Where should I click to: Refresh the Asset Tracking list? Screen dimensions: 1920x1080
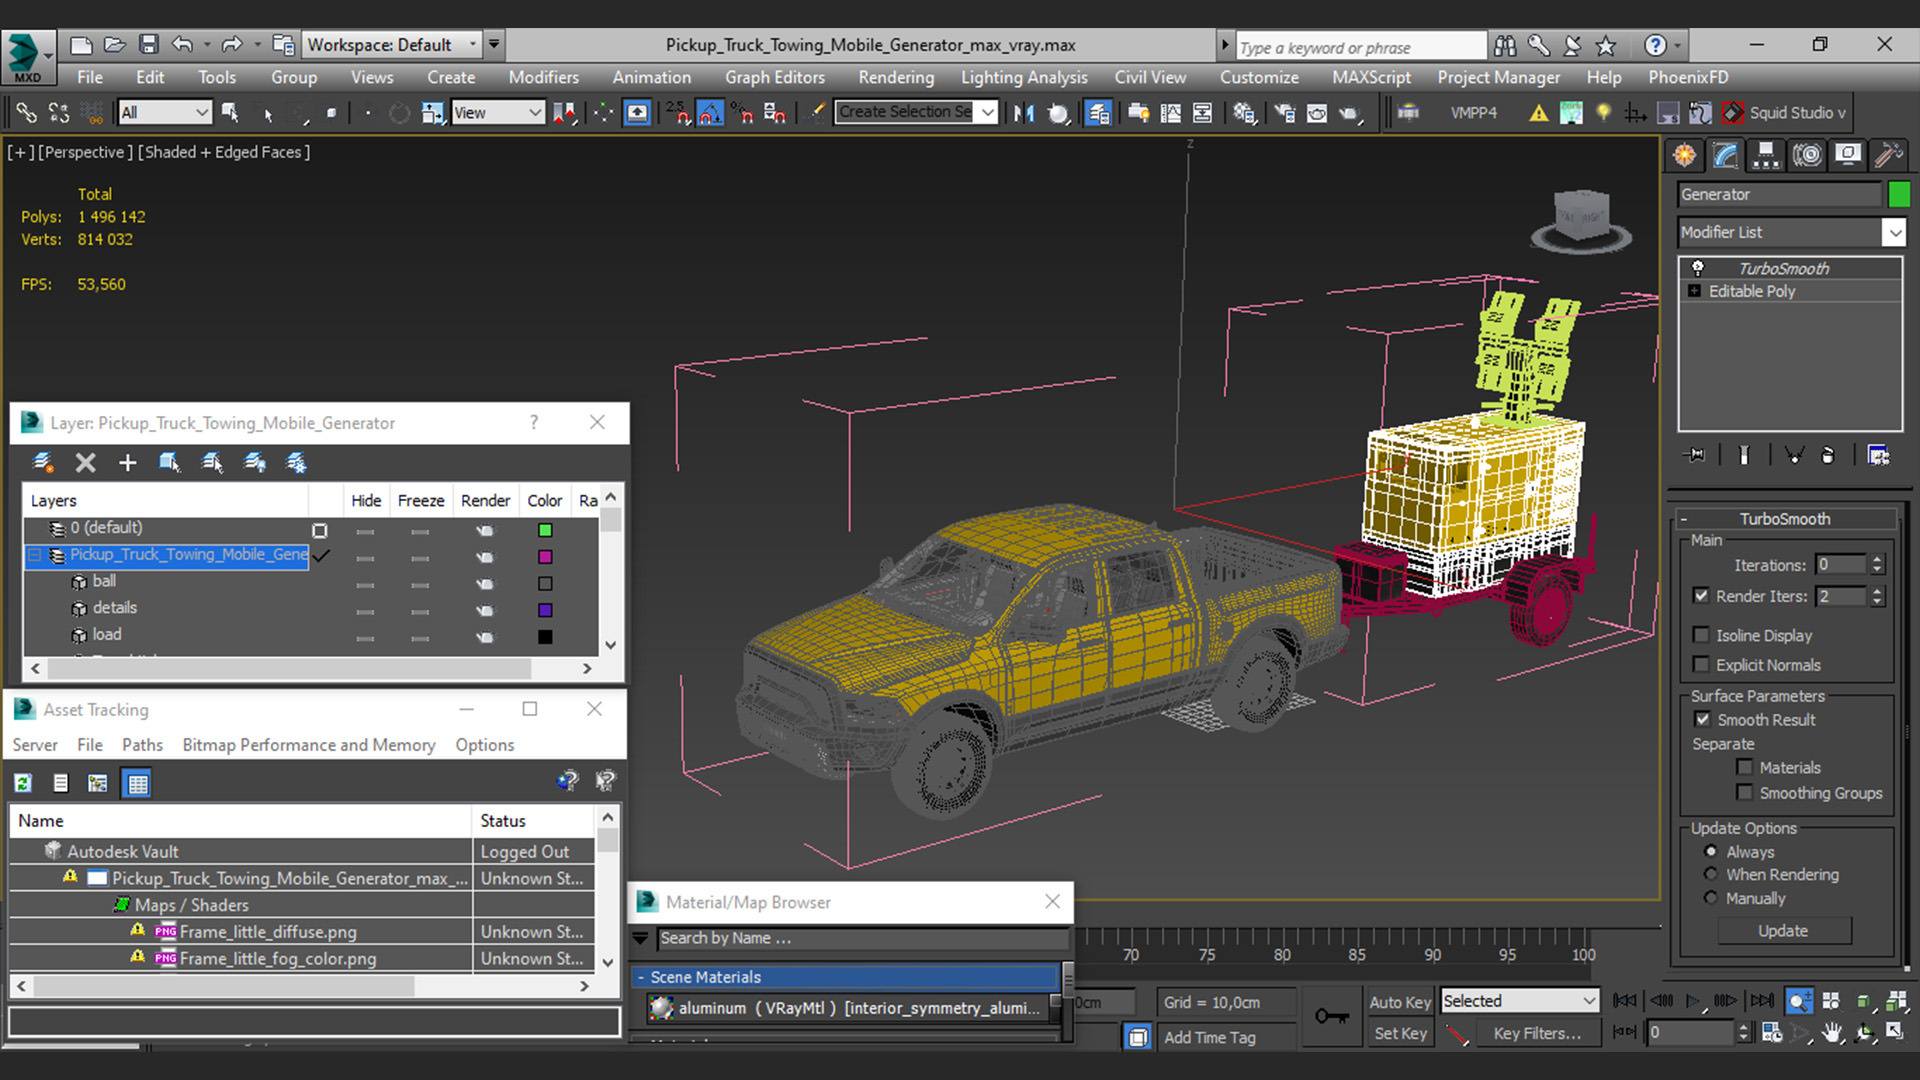23,783
